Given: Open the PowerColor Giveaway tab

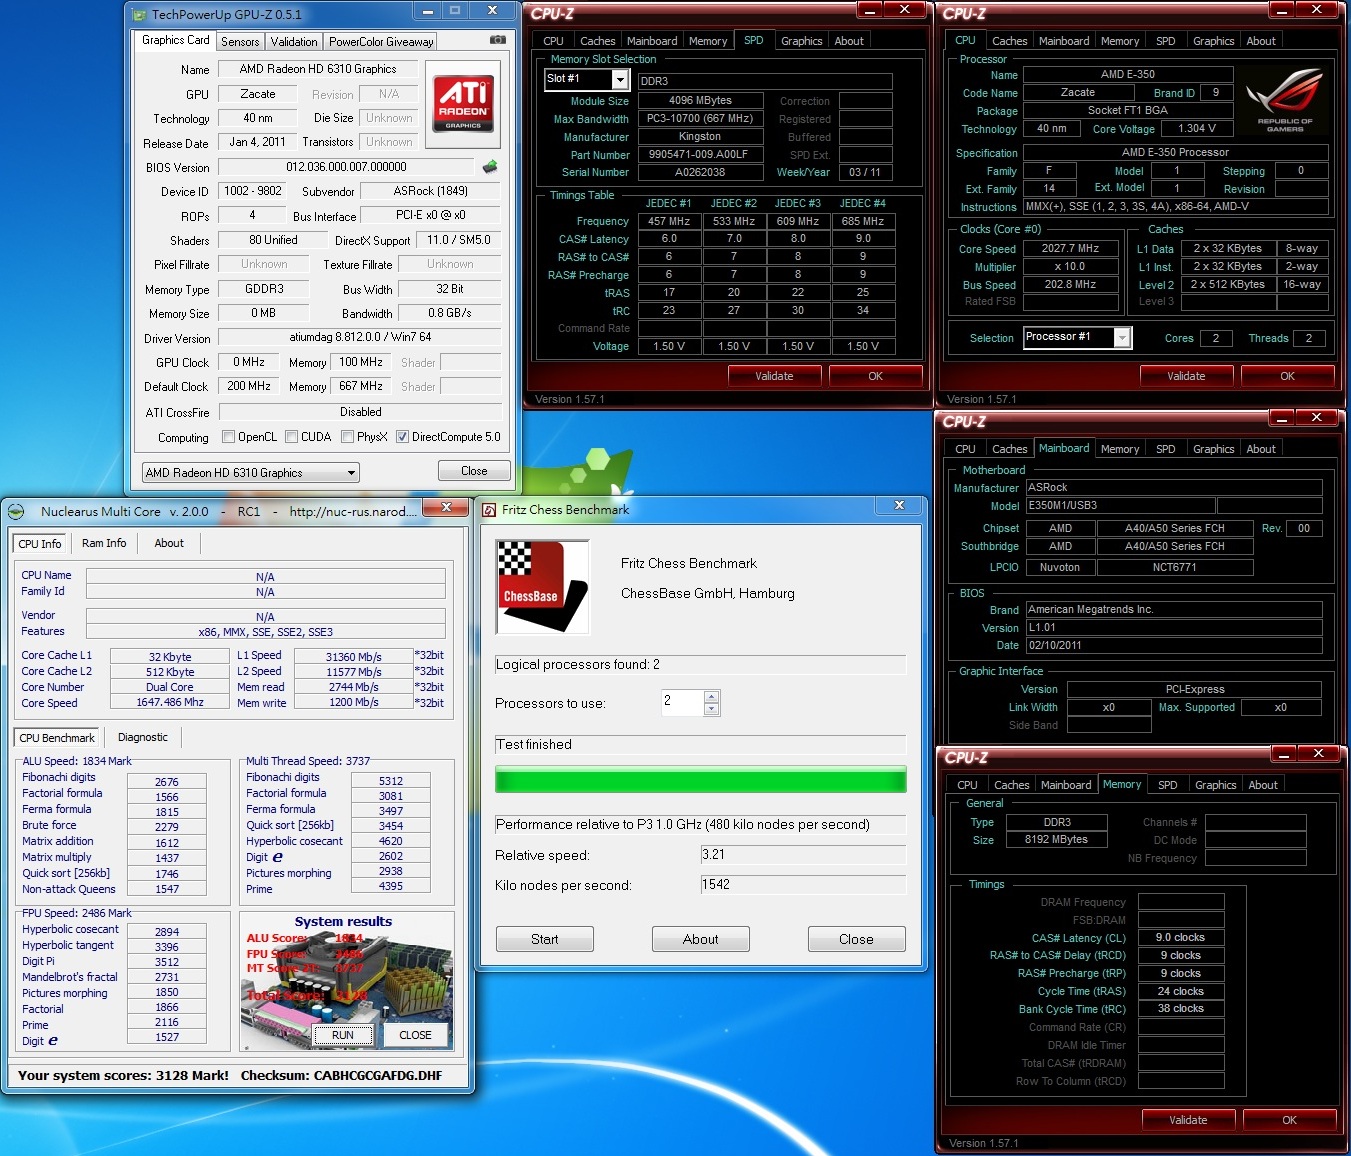Looking at the screenshot, I should (x=381, y=41).
